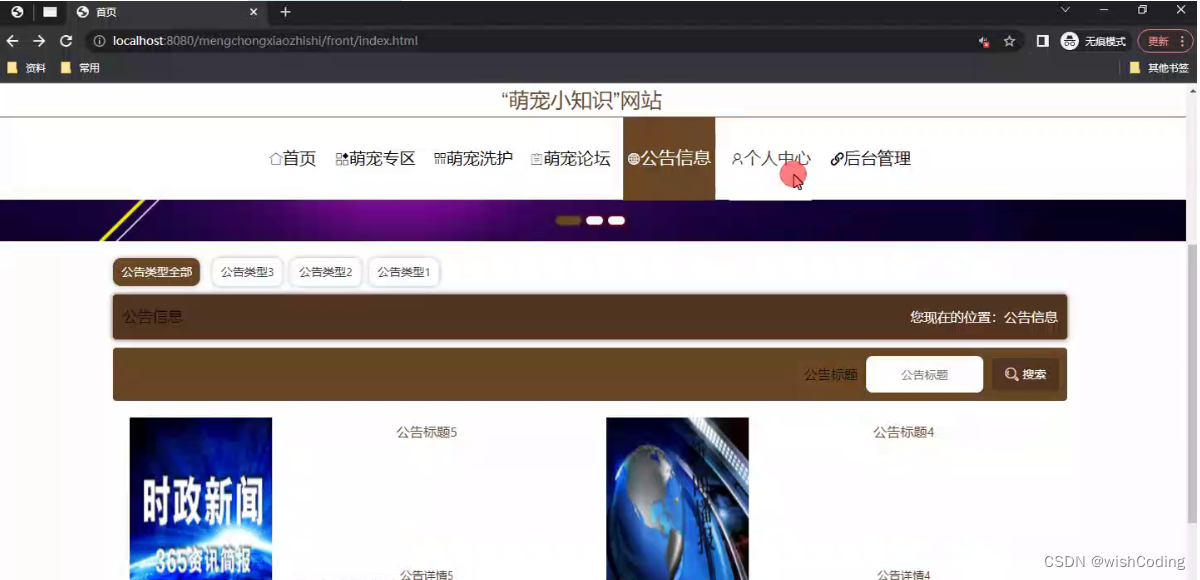This screenshot has height=580, width=1200.
Task: Click the person icon next to 个人中心
Action: (739, 158)
